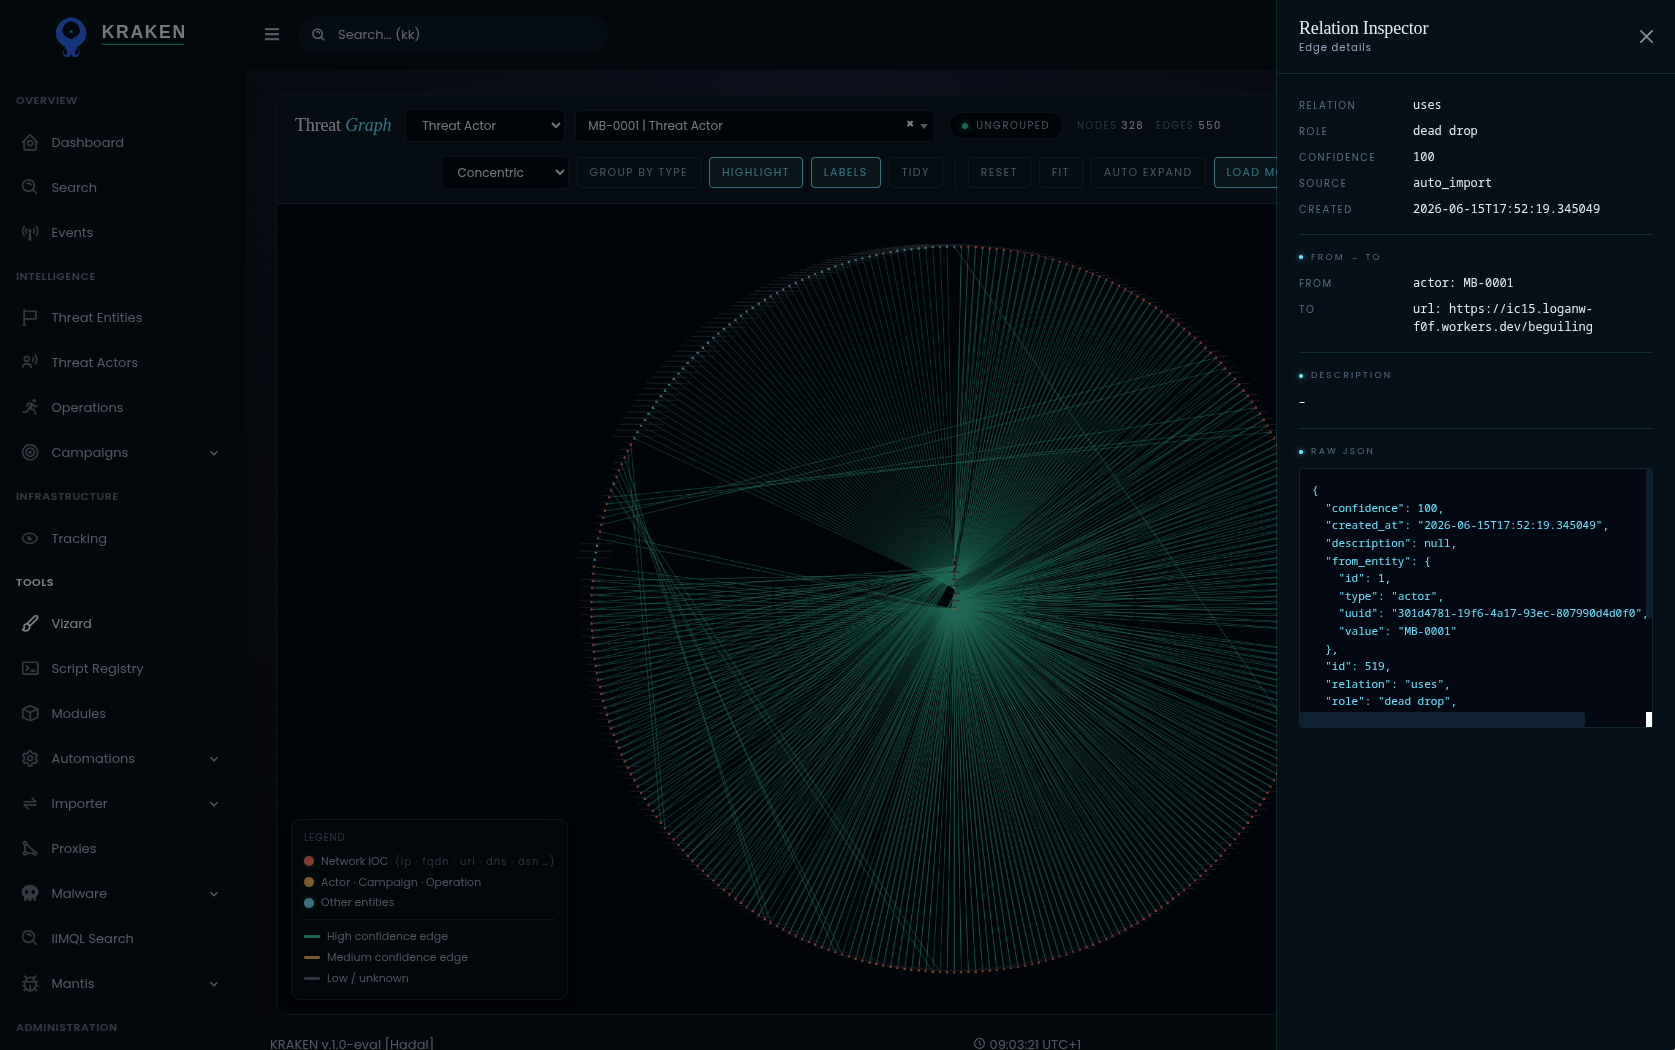Click the Tidy button
Viewport: 1675px width, 1050px height.
(x=915, y=172)
